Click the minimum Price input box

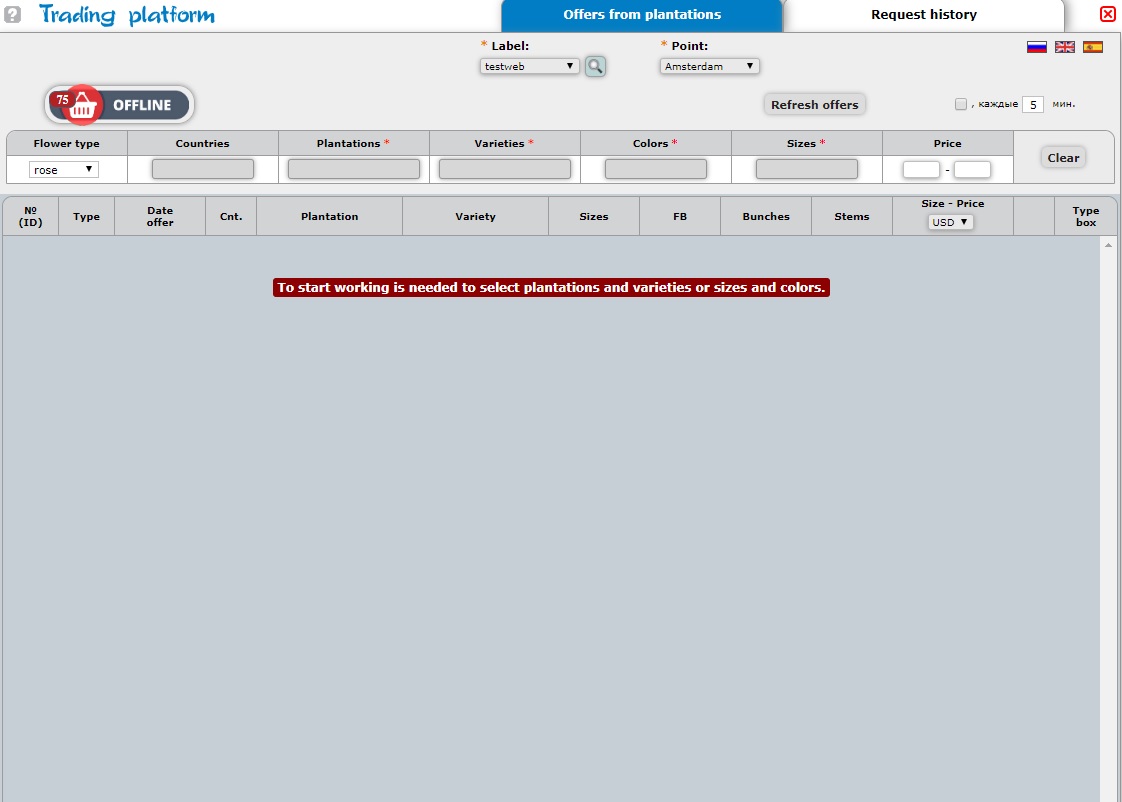[921, 170]
